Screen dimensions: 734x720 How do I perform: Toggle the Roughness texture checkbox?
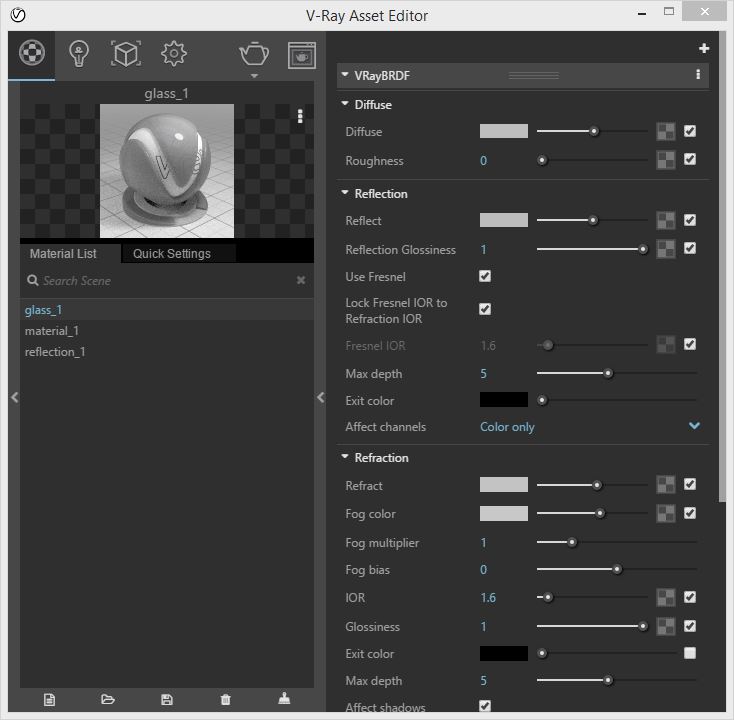coord(690,159)
